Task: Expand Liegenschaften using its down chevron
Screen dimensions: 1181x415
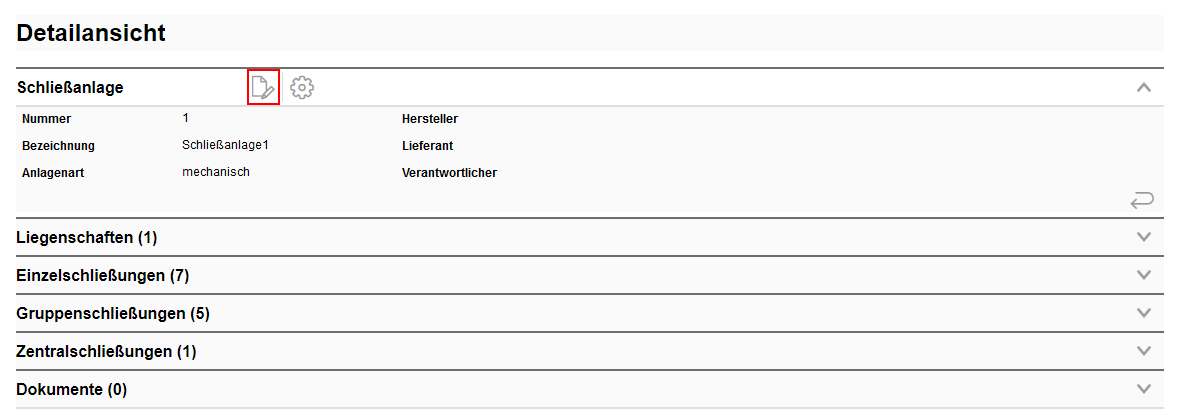Action: coord(1145,237)
